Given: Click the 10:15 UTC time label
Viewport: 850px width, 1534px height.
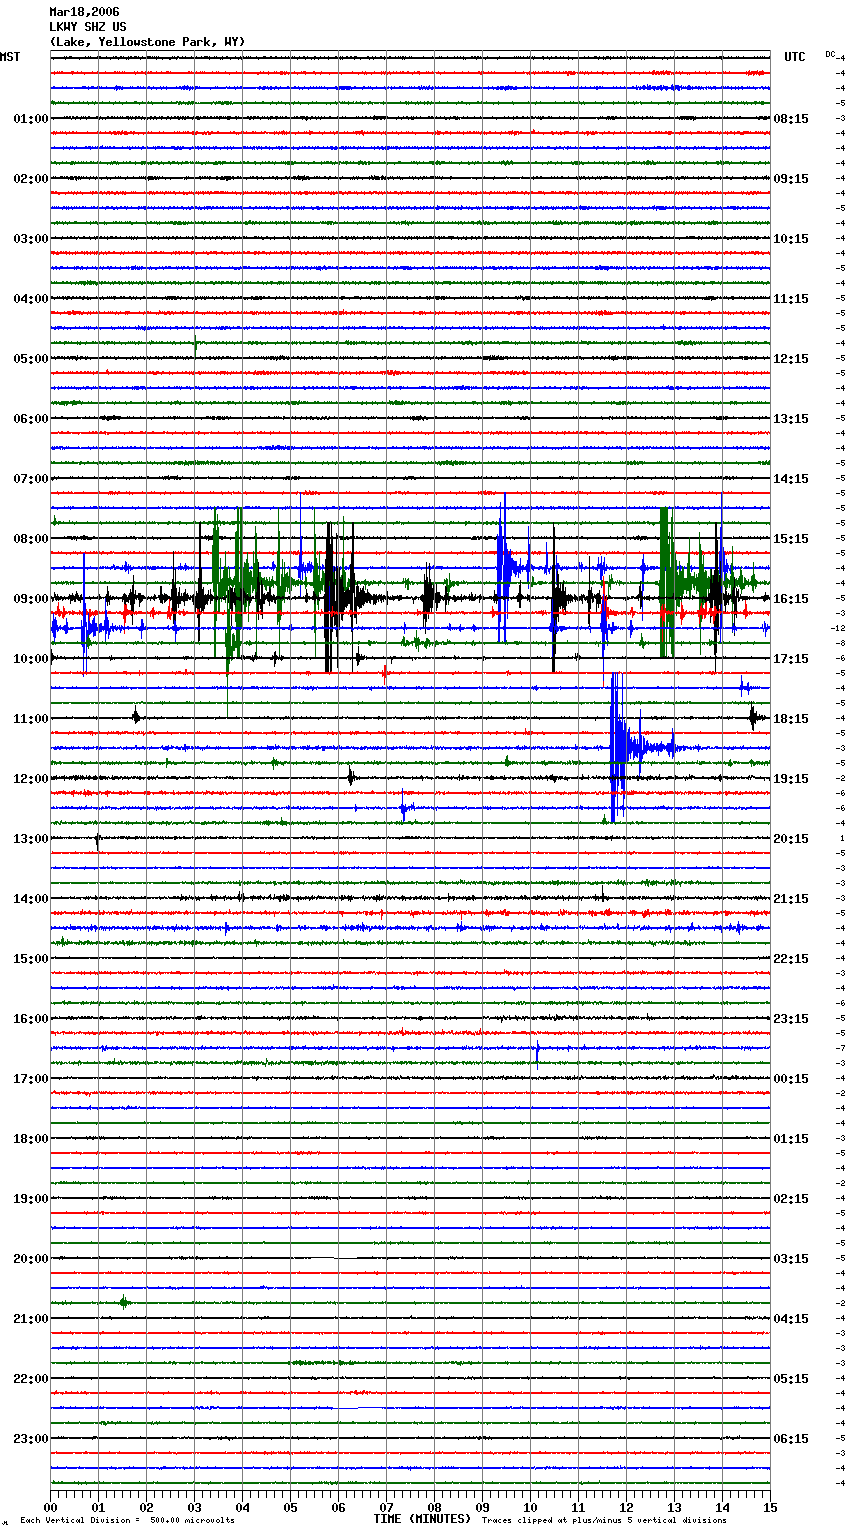Looking at the screenshot, I should (x=791, y=239).
